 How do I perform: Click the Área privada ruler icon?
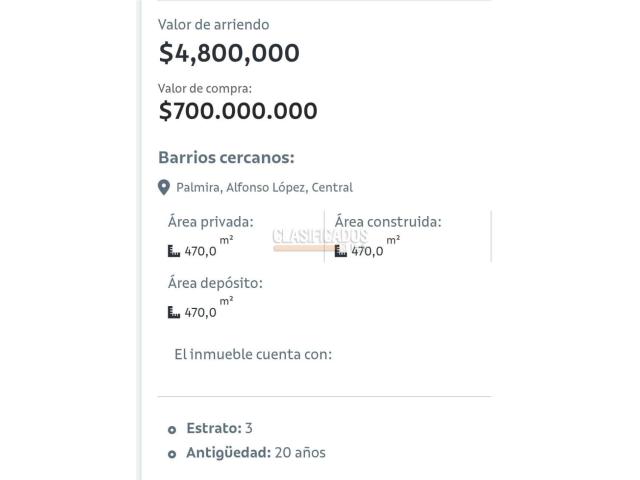click(x=174, y=251)
